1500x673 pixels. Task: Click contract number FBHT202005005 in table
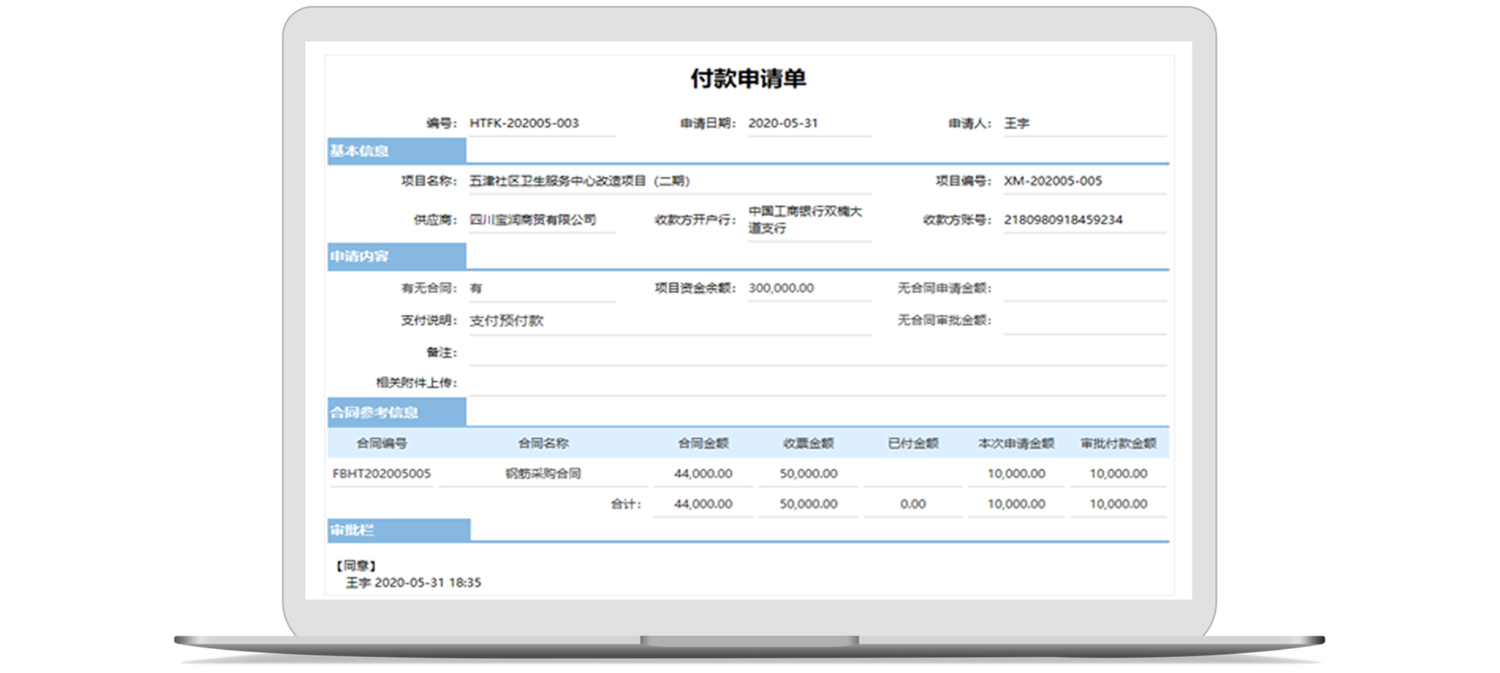pyautogui.click(x=382, y=474)
